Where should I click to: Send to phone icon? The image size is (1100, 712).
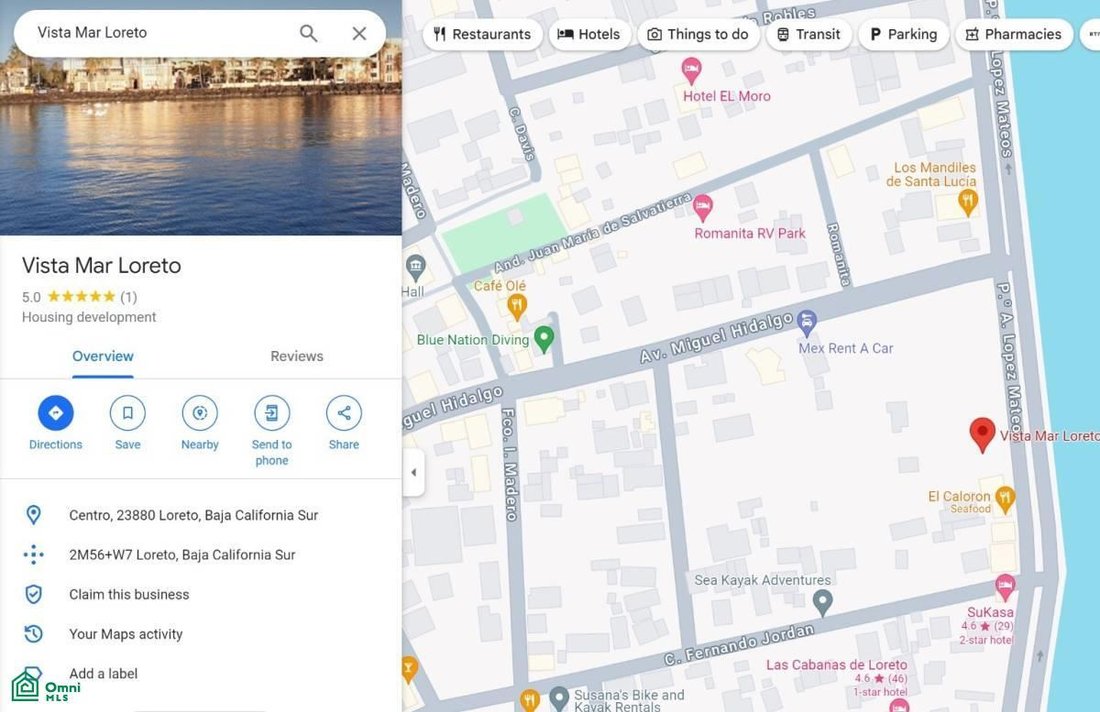[272, 412]
